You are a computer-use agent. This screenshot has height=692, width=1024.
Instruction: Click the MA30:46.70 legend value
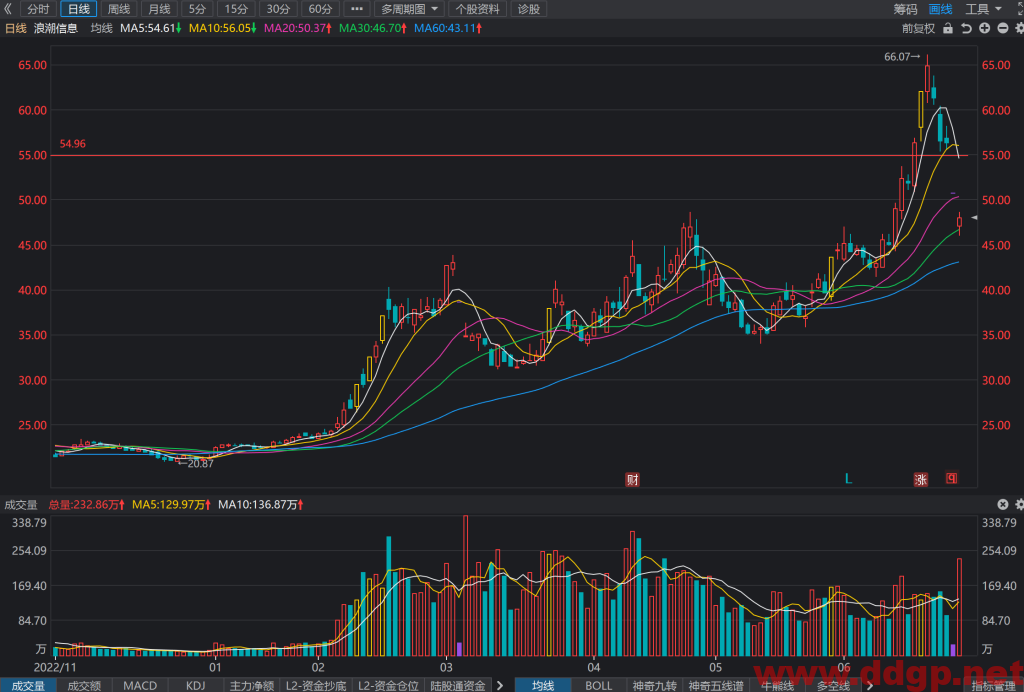(x=373, y=29)
